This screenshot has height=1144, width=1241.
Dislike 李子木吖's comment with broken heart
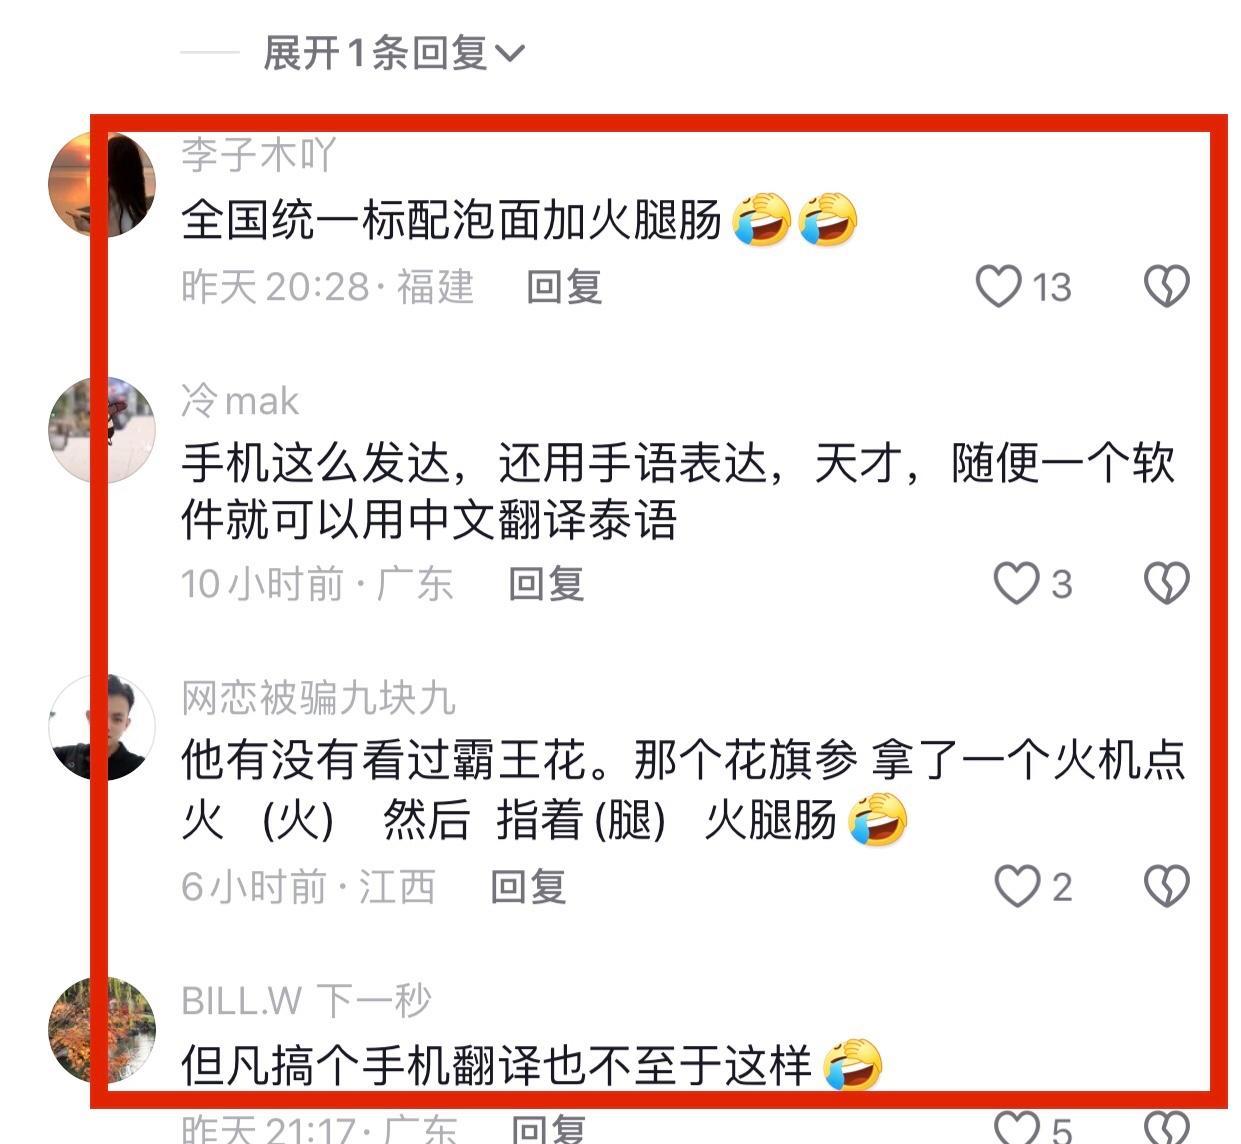tap(1166, 287)
